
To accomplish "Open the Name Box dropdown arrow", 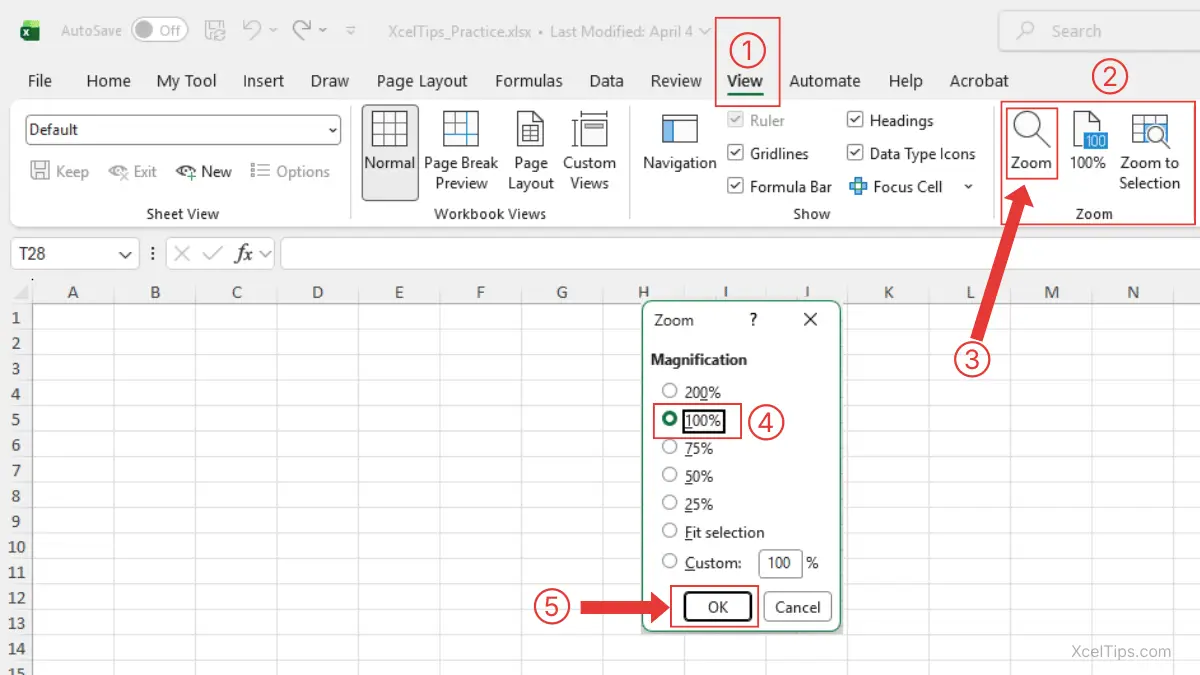I will click(x=126, y=255).
